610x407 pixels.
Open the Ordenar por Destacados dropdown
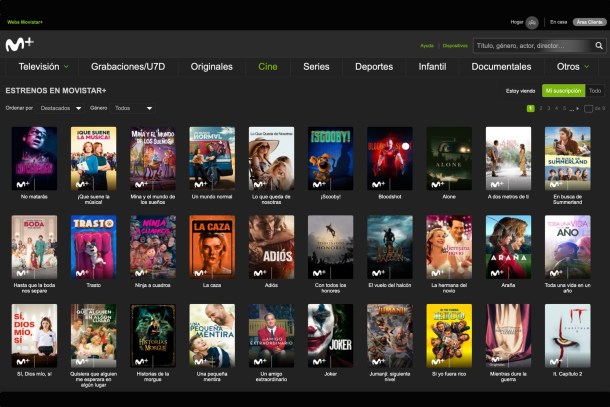point(61,108)
